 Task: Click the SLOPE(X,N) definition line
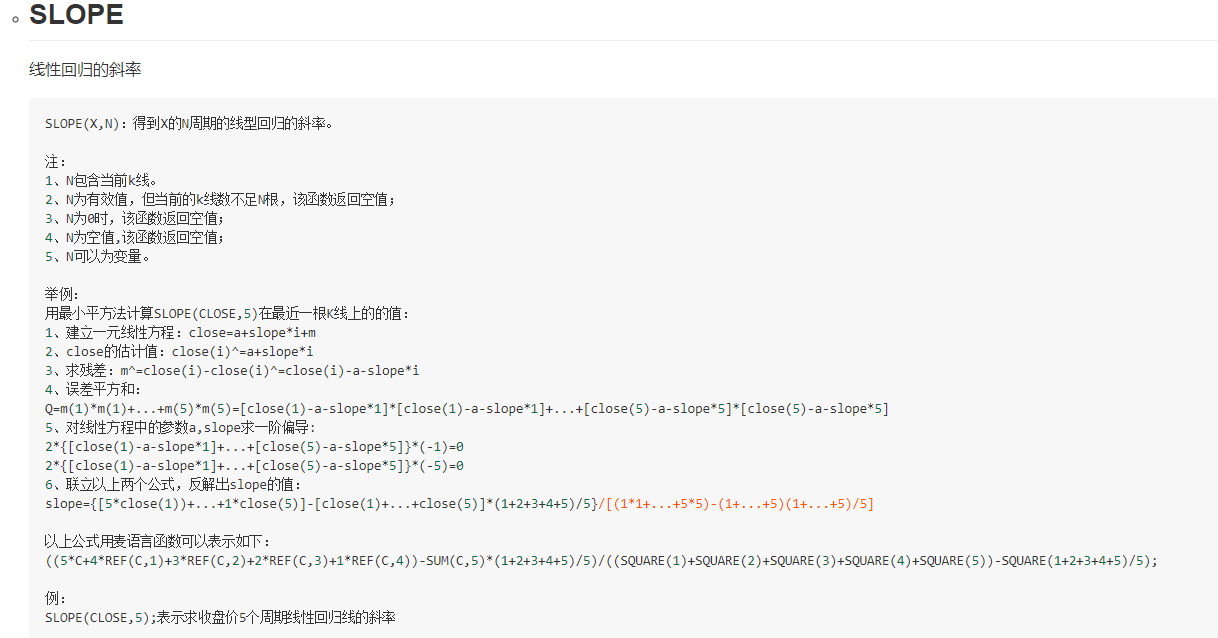189,124
